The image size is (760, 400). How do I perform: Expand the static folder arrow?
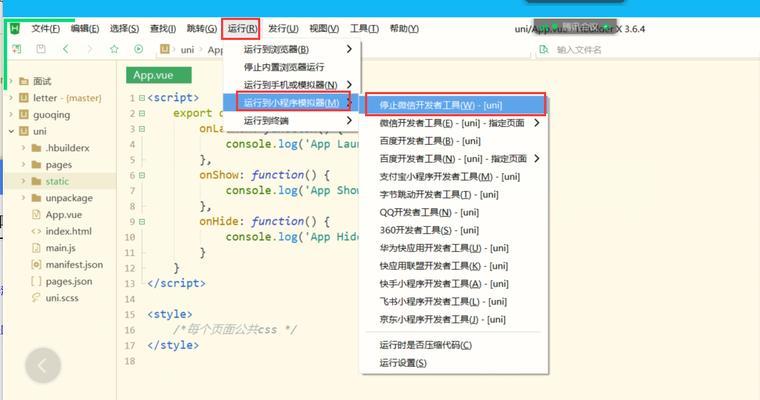[23, 181]
